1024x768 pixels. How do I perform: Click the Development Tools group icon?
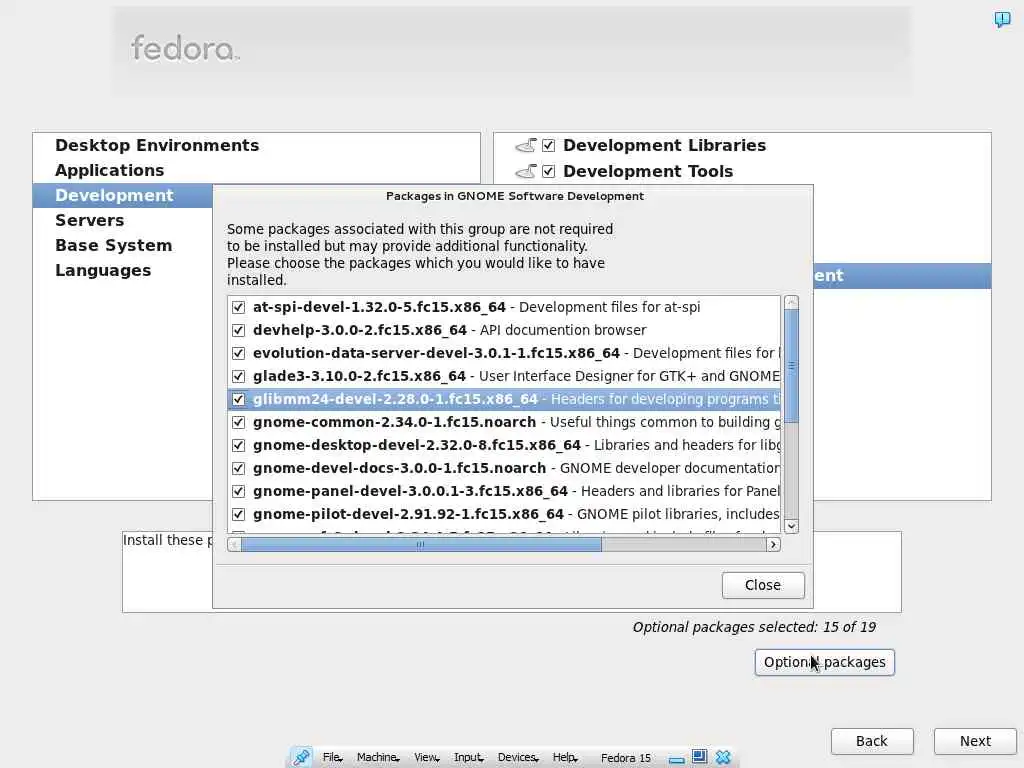526,171
